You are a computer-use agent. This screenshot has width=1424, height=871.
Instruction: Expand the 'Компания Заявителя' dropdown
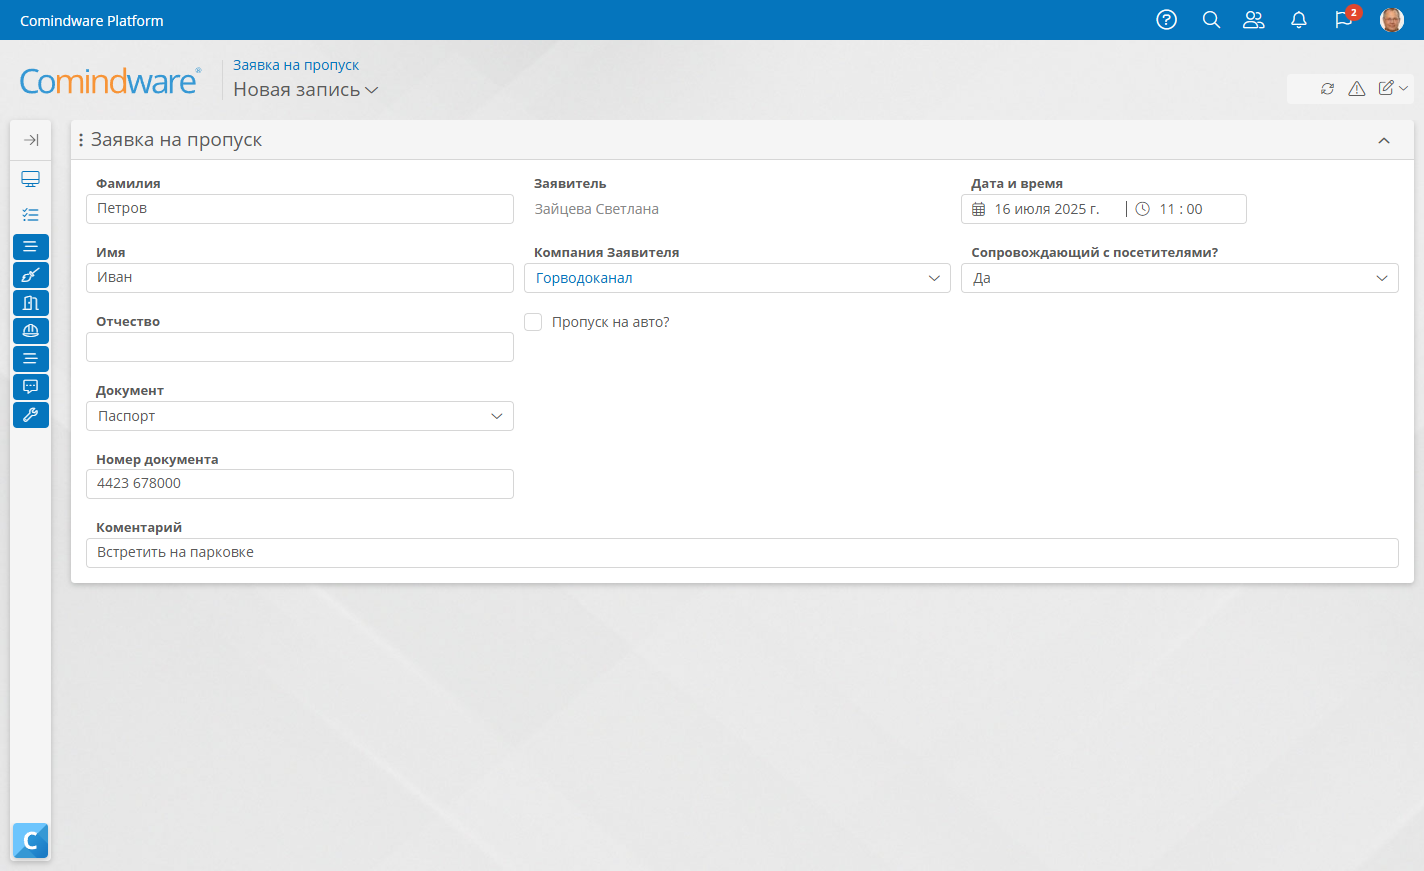pos(737,278)
